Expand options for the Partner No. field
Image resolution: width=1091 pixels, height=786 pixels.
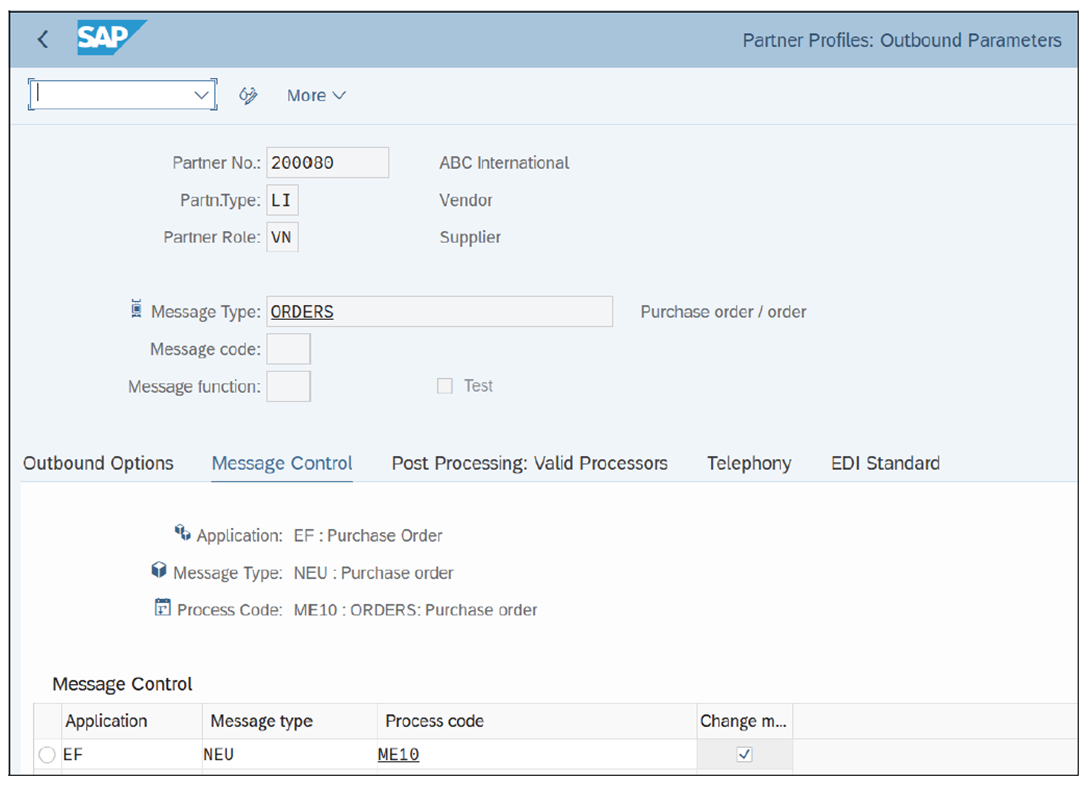point(327,162)
